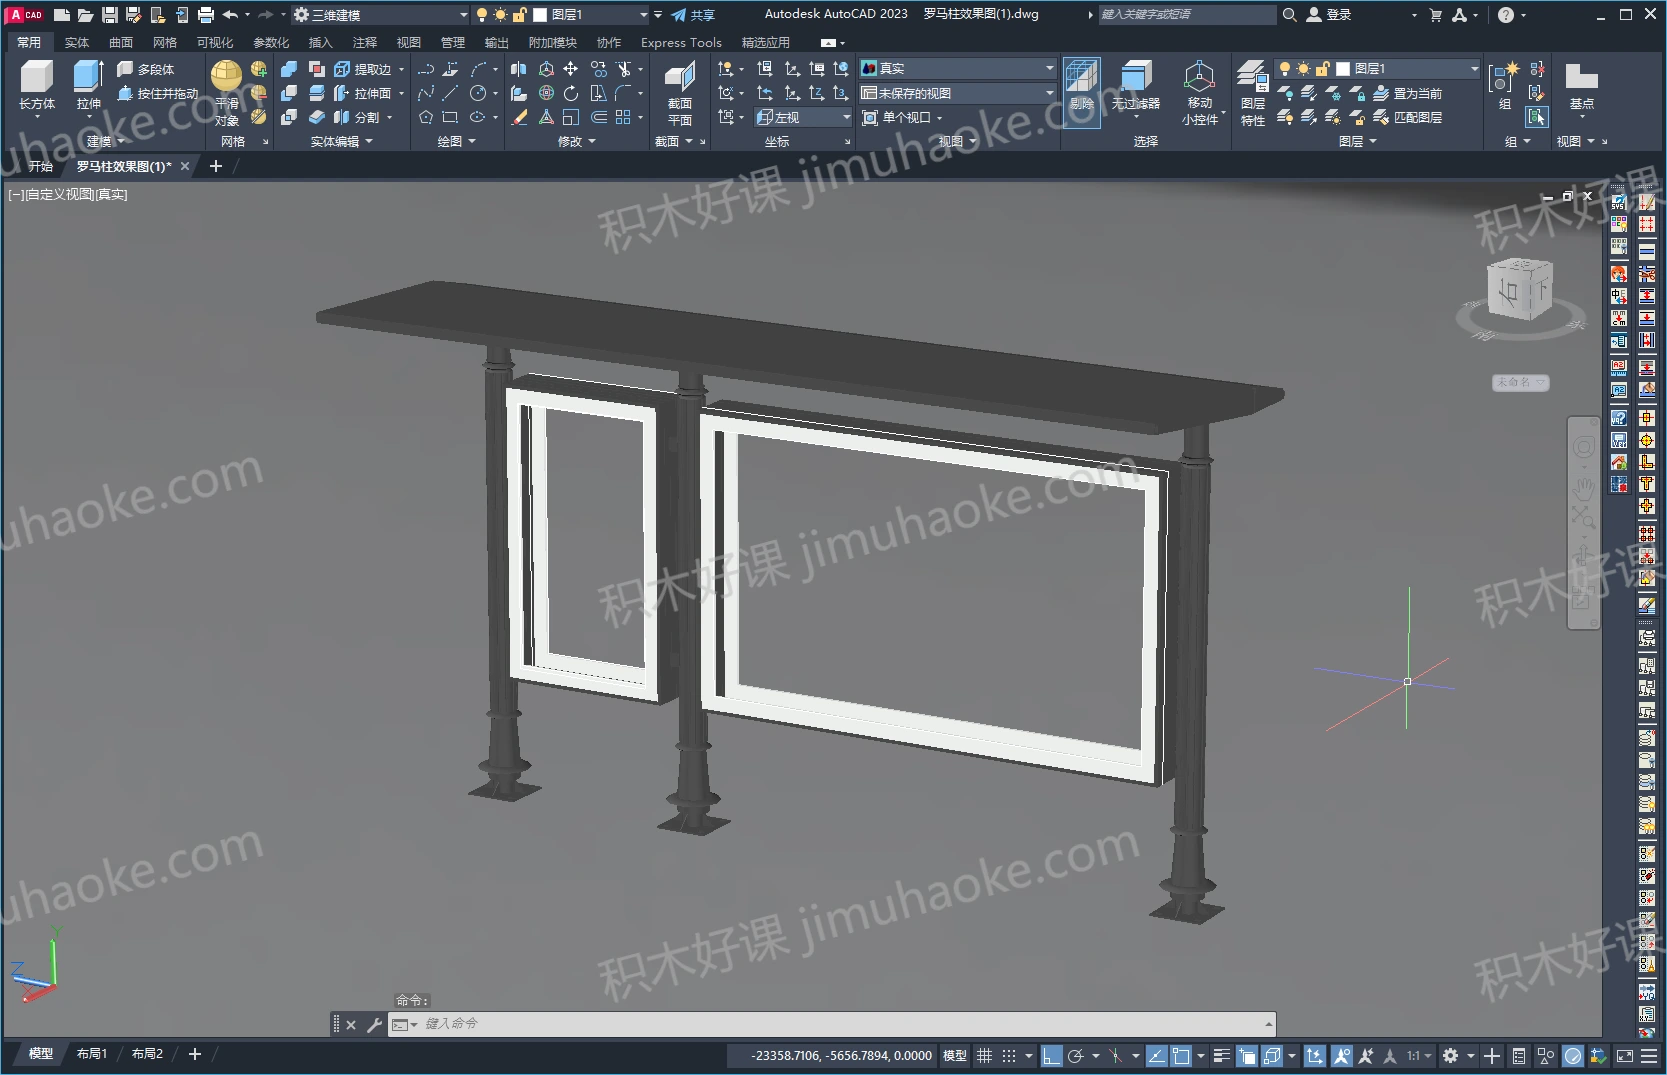Click the 置为当前 layer button
The height and width of the screenshot is (1075, 1667).
1408,93
